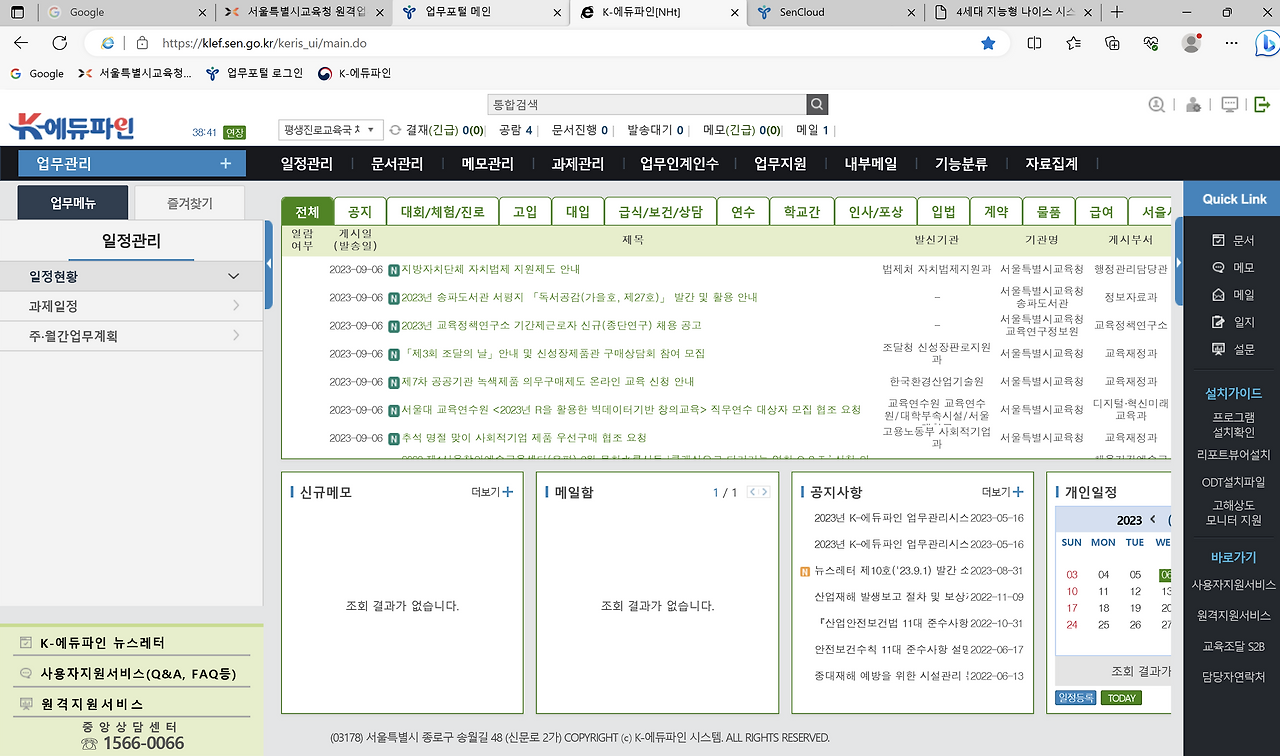Click the TODAY button under the calendar
Image resolution: width=1280 pixels, height=756 pixels.
(x=1121, y=698)
